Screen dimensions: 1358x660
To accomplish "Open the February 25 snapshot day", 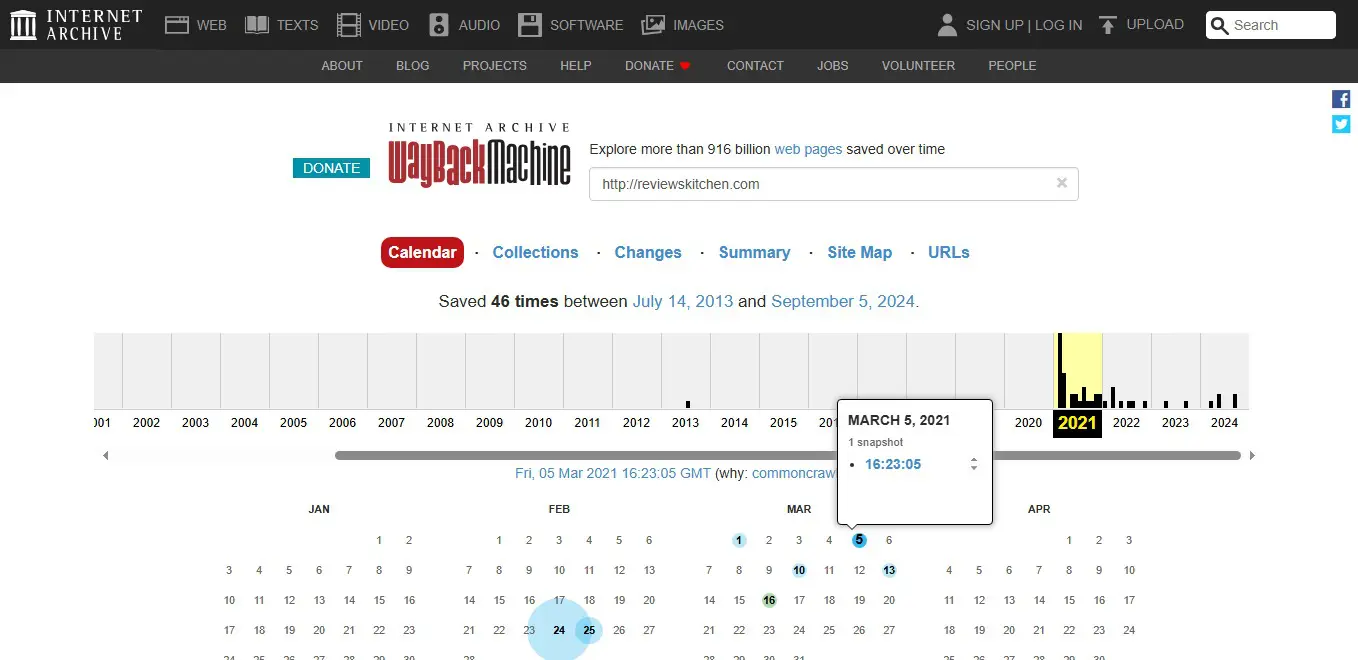I will pos(589,630).
